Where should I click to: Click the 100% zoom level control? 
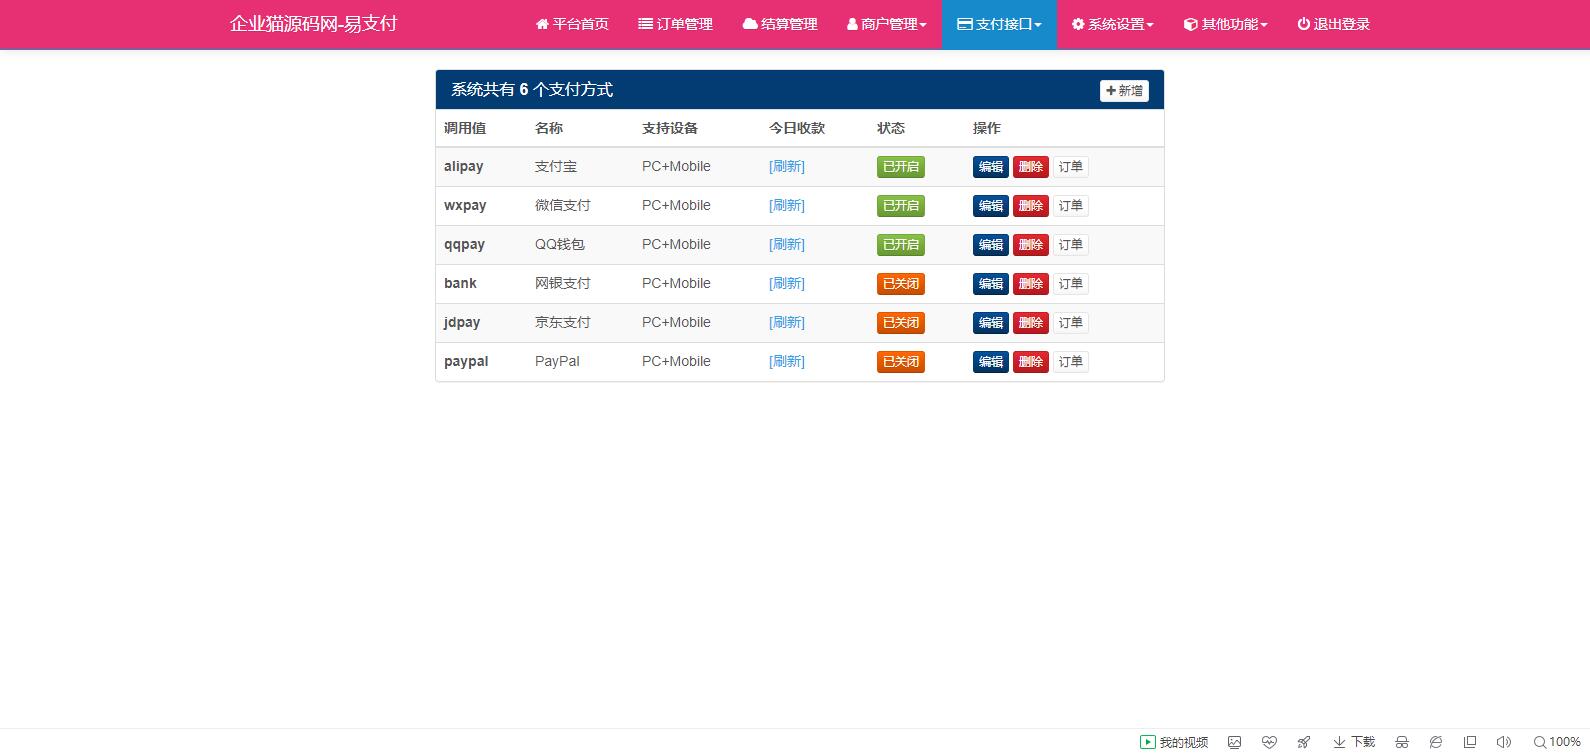point(1557,742)
